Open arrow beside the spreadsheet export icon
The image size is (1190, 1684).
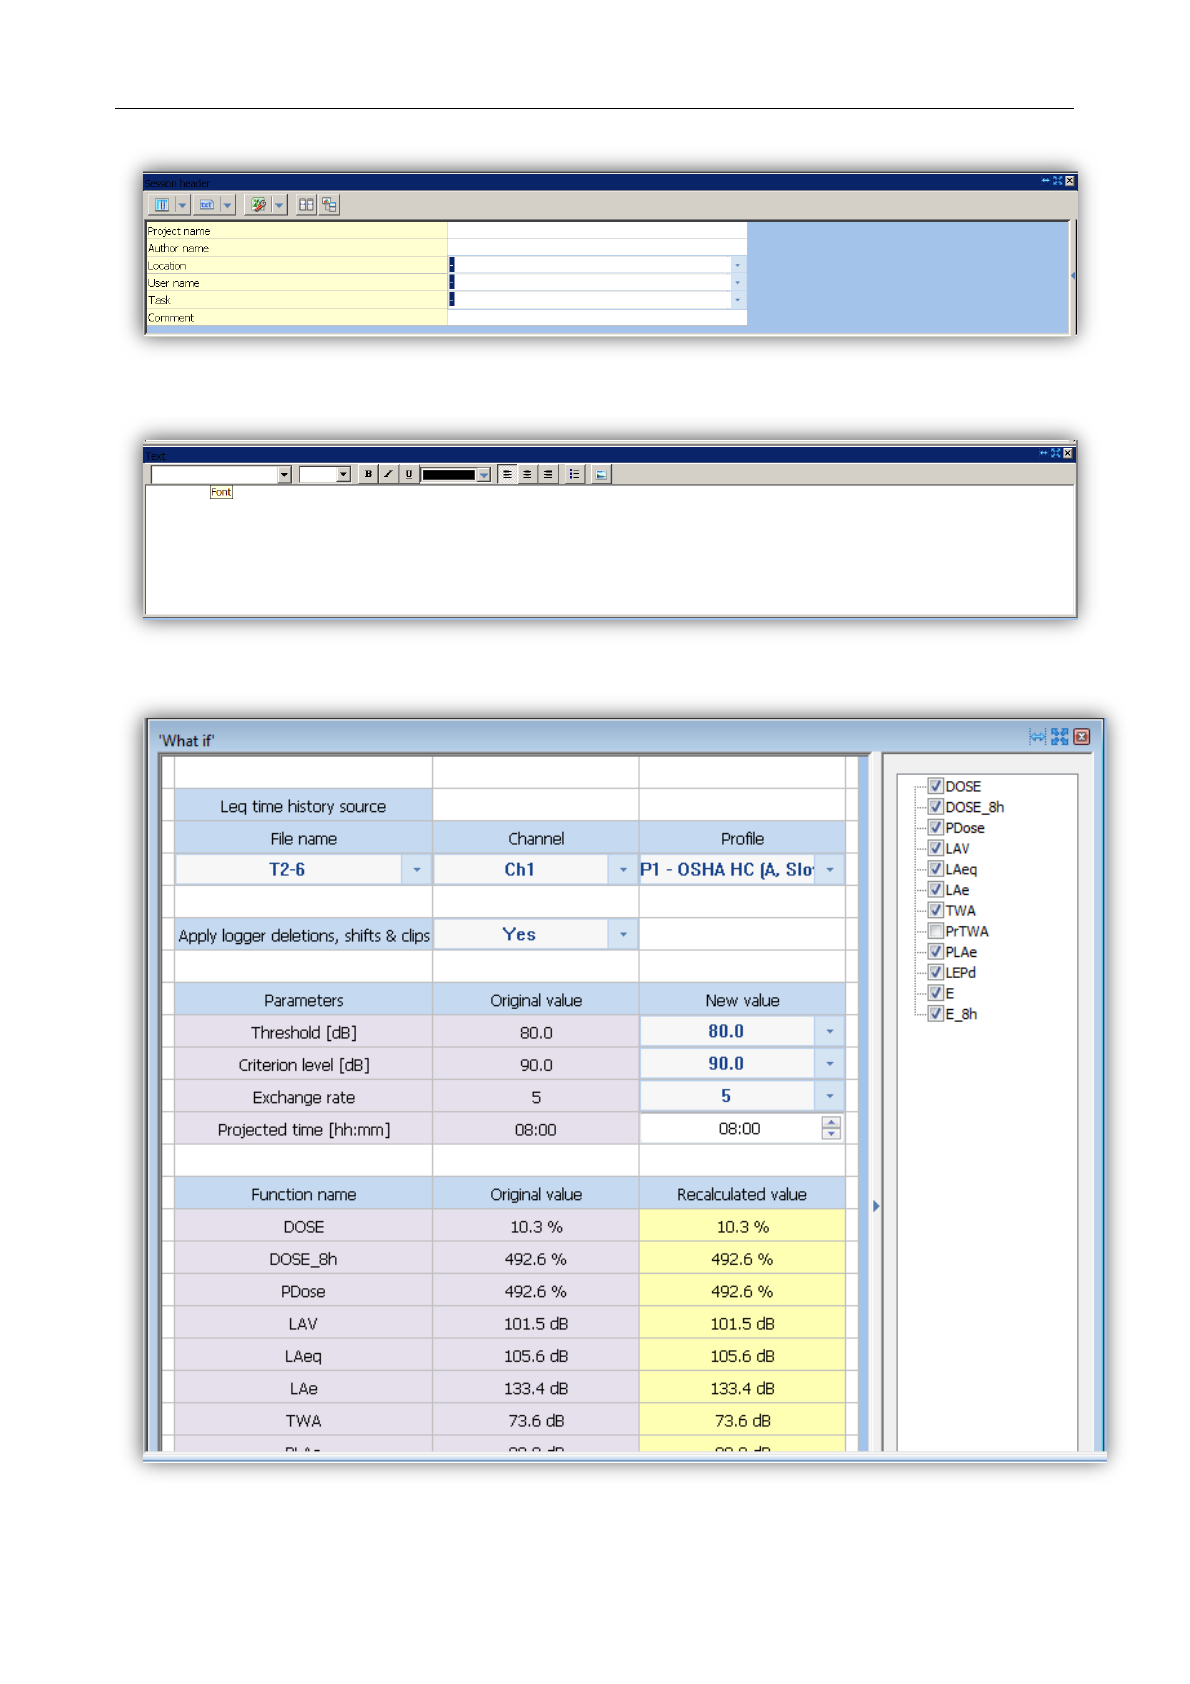(279, 205)
